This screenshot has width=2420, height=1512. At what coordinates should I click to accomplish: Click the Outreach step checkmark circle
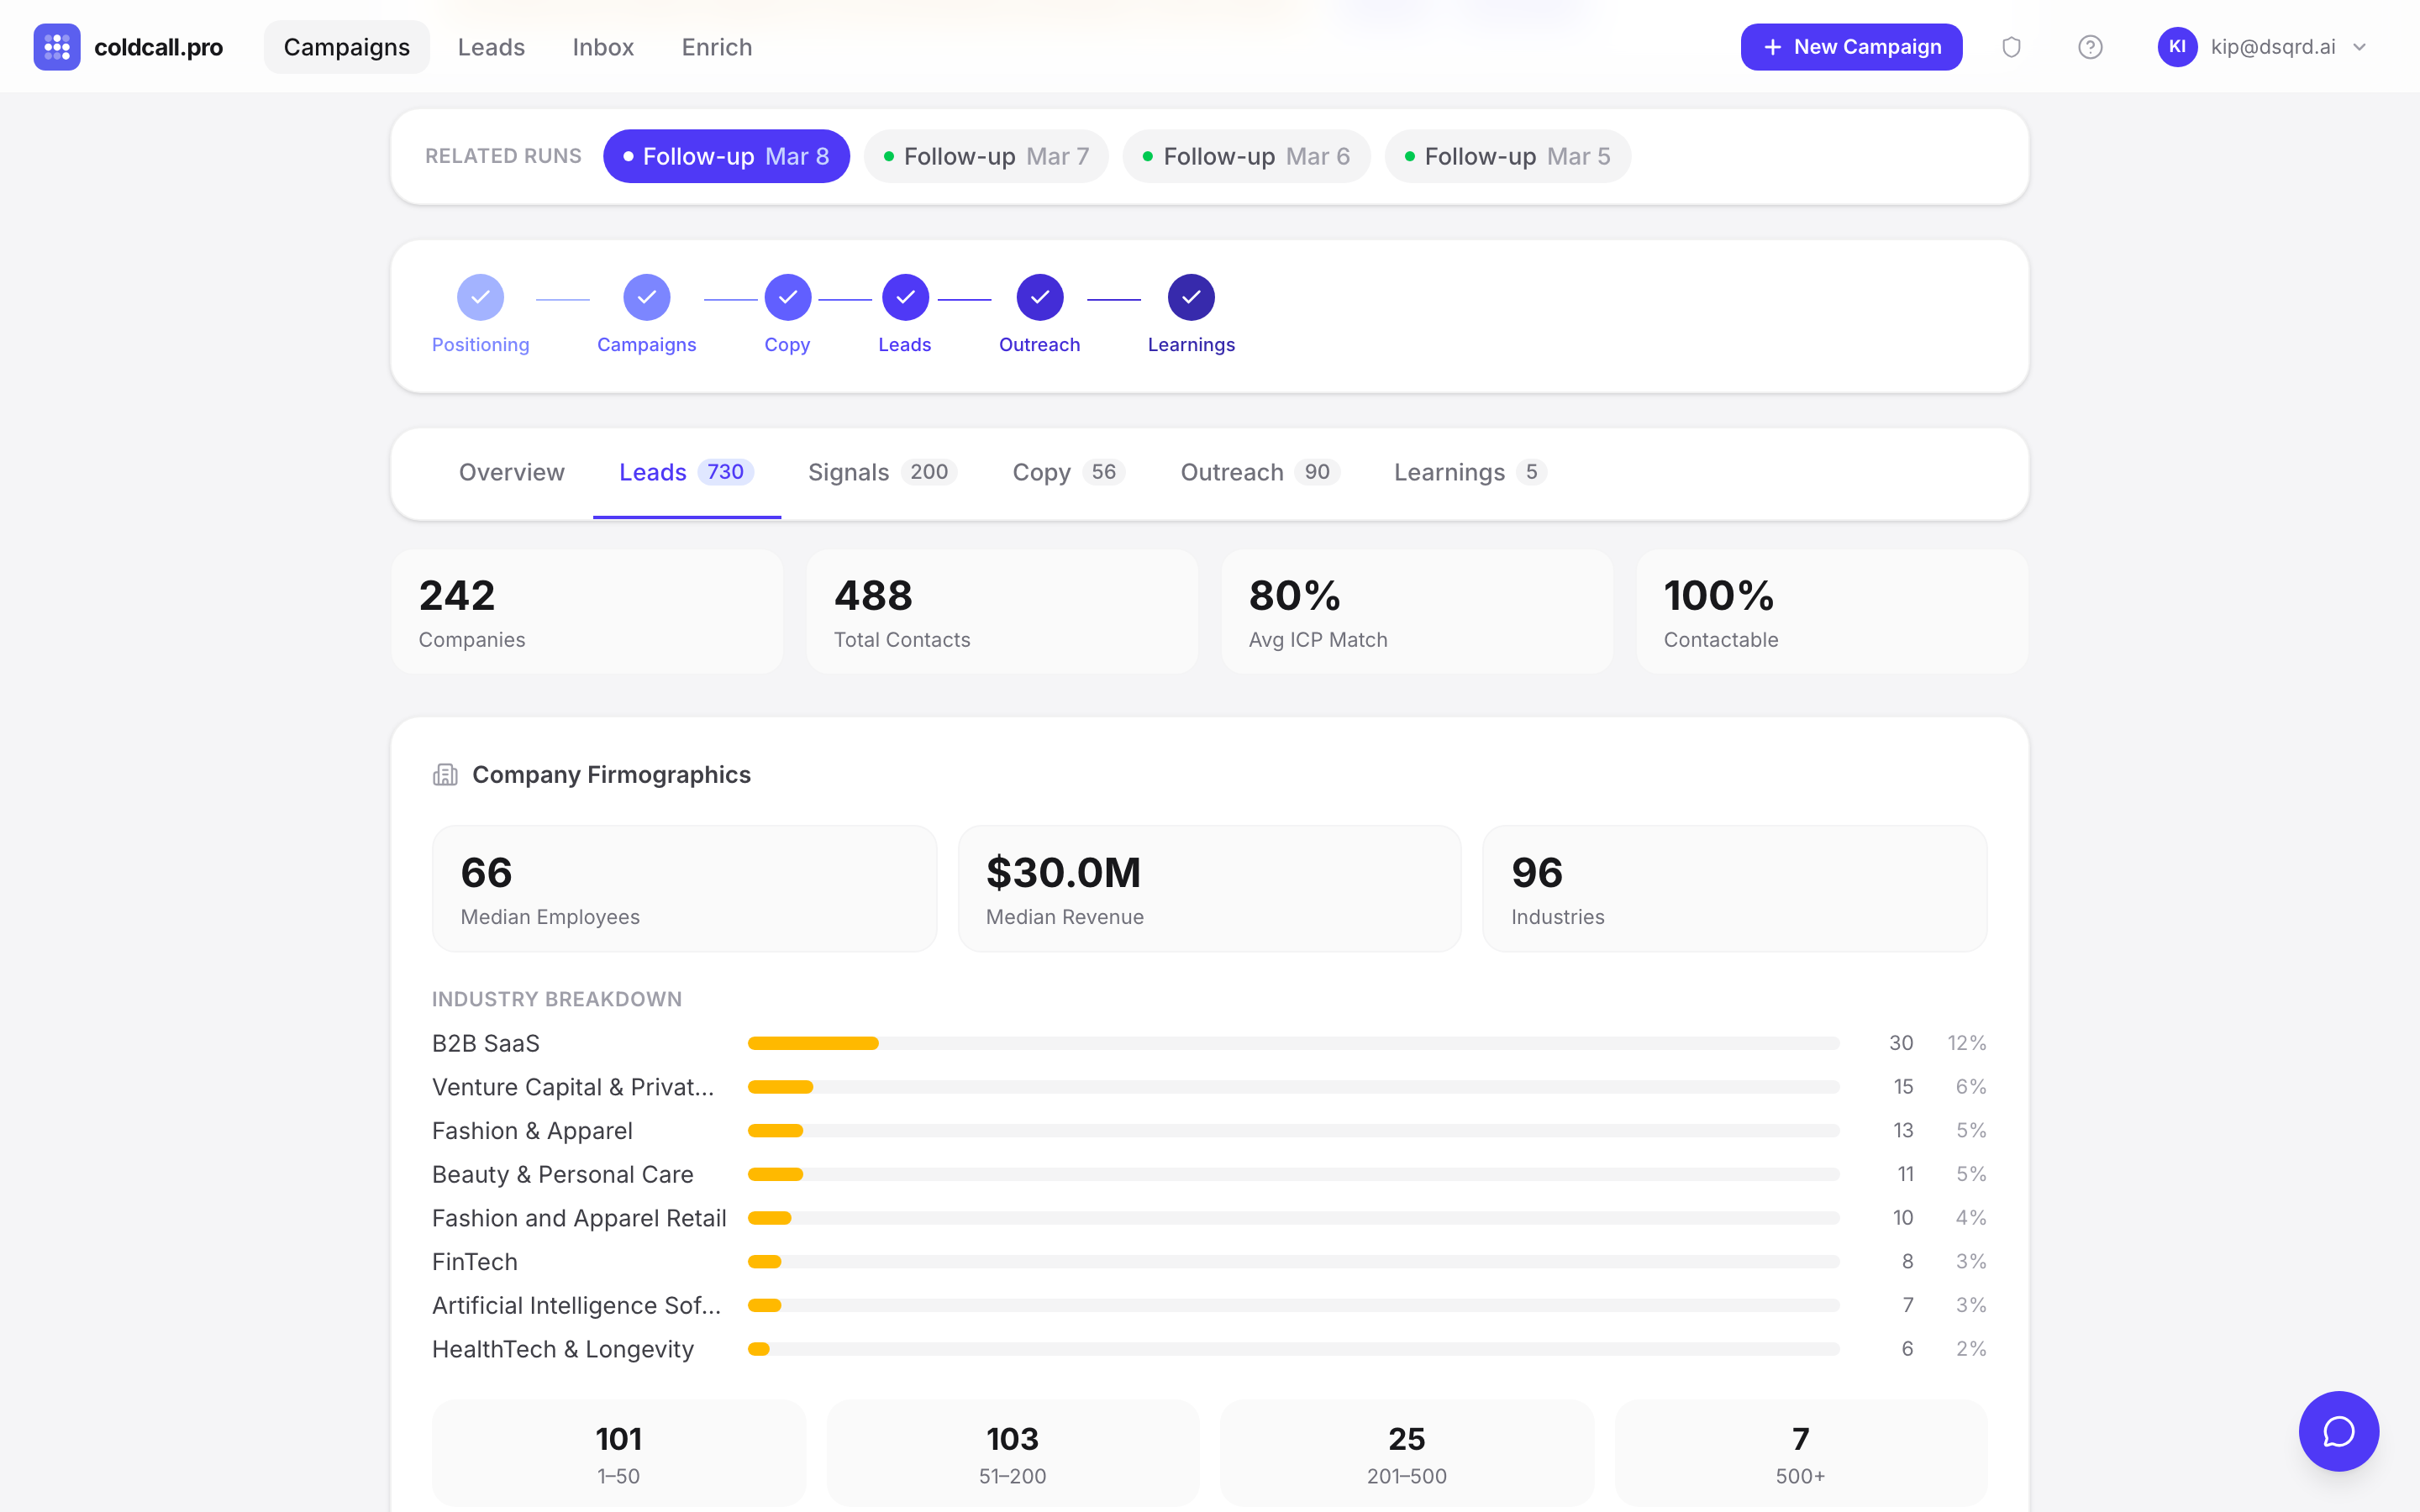pyautogui.click(x=1039, y=297)
